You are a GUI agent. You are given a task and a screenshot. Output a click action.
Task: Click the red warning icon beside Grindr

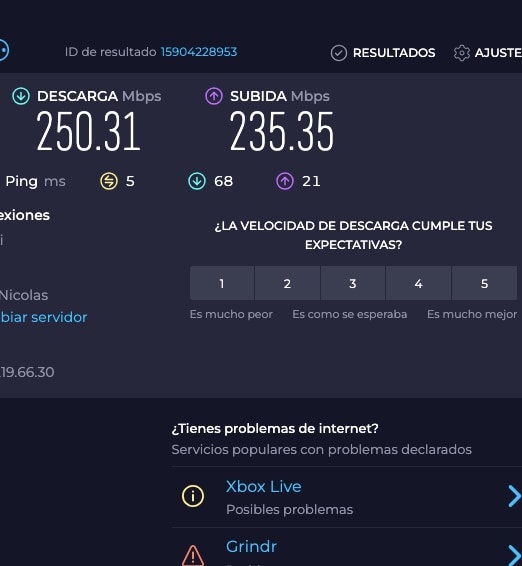[193, 556]
